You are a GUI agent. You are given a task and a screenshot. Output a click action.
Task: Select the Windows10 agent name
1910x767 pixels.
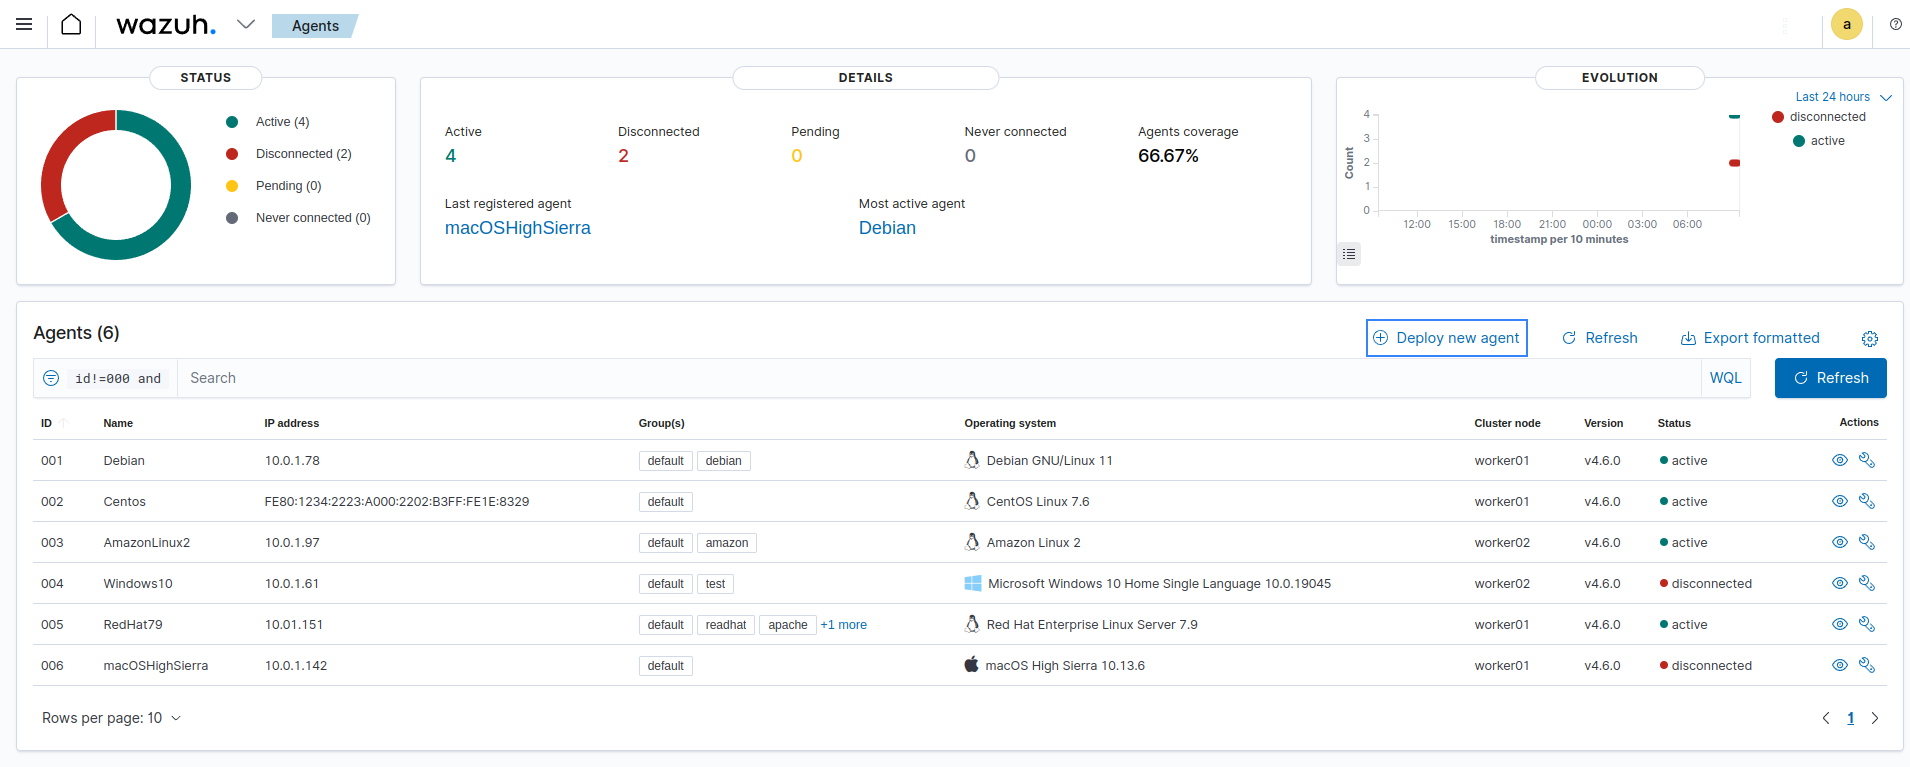pyautogui.click(x=138, y=584)
